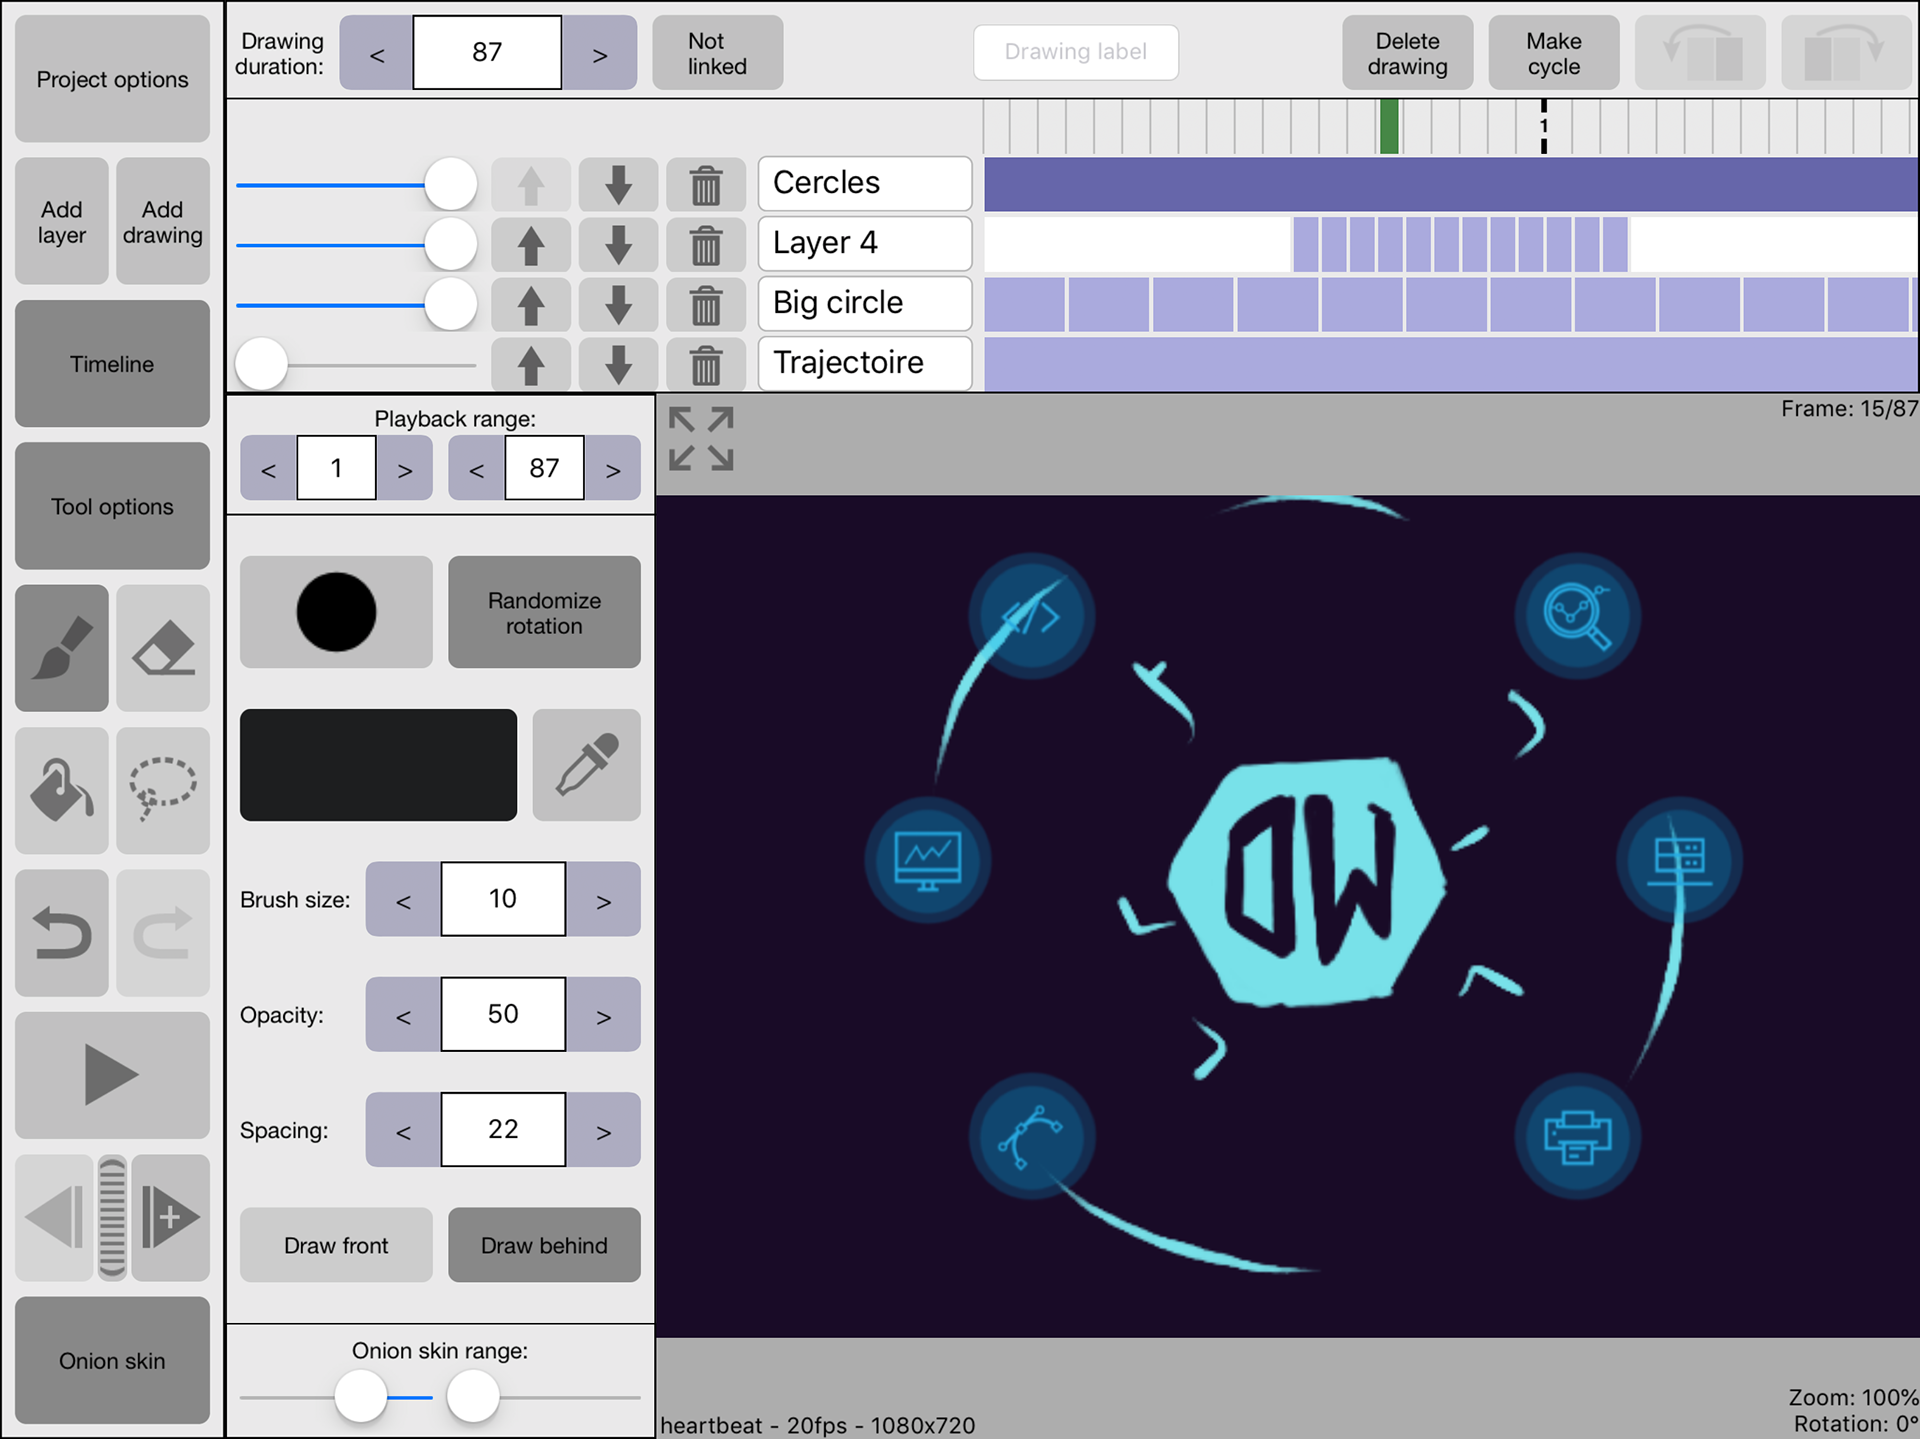Toggle the Not linked button

pyautogui.click(x=717, y=53)
